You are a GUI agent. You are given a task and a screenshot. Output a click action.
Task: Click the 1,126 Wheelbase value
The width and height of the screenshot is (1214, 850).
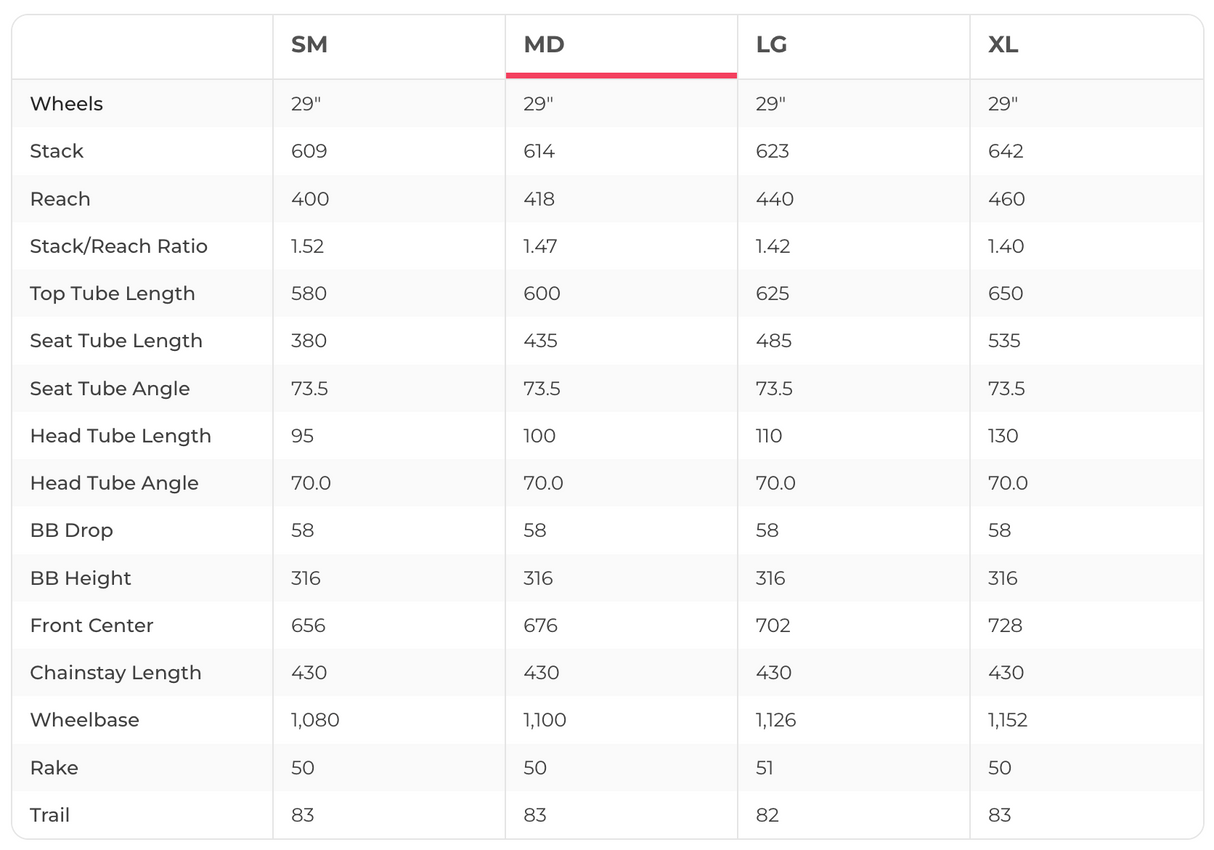(776, 720)
